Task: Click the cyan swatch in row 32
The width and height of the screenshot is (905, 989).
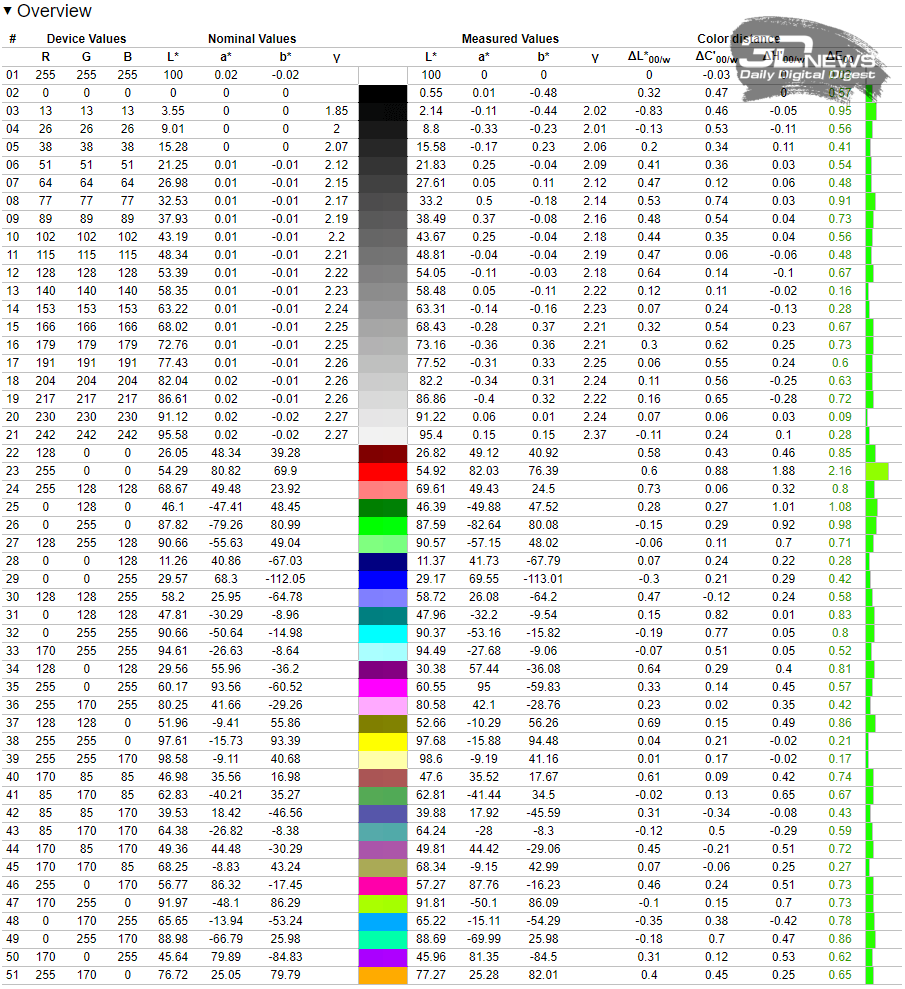Action: [x=383, y=633]
